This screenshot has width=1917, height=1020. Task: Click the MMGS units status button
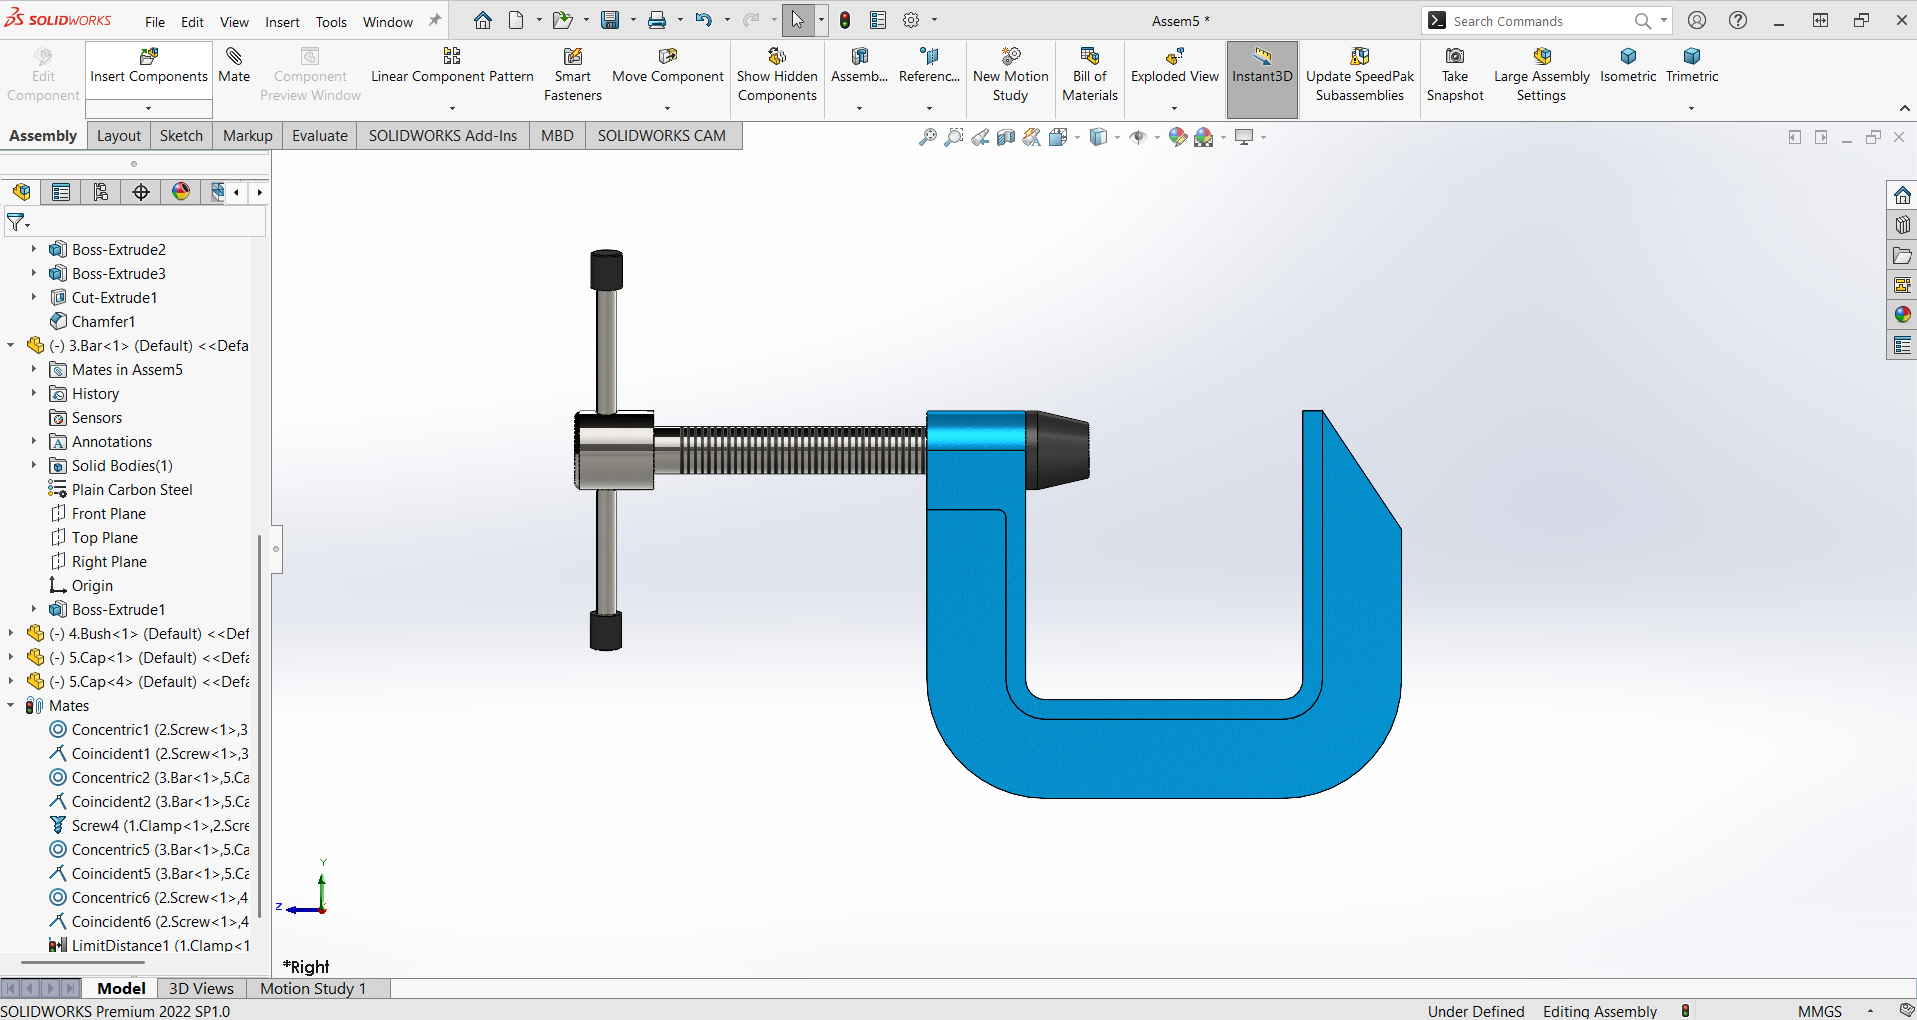click(1819, 1011)
